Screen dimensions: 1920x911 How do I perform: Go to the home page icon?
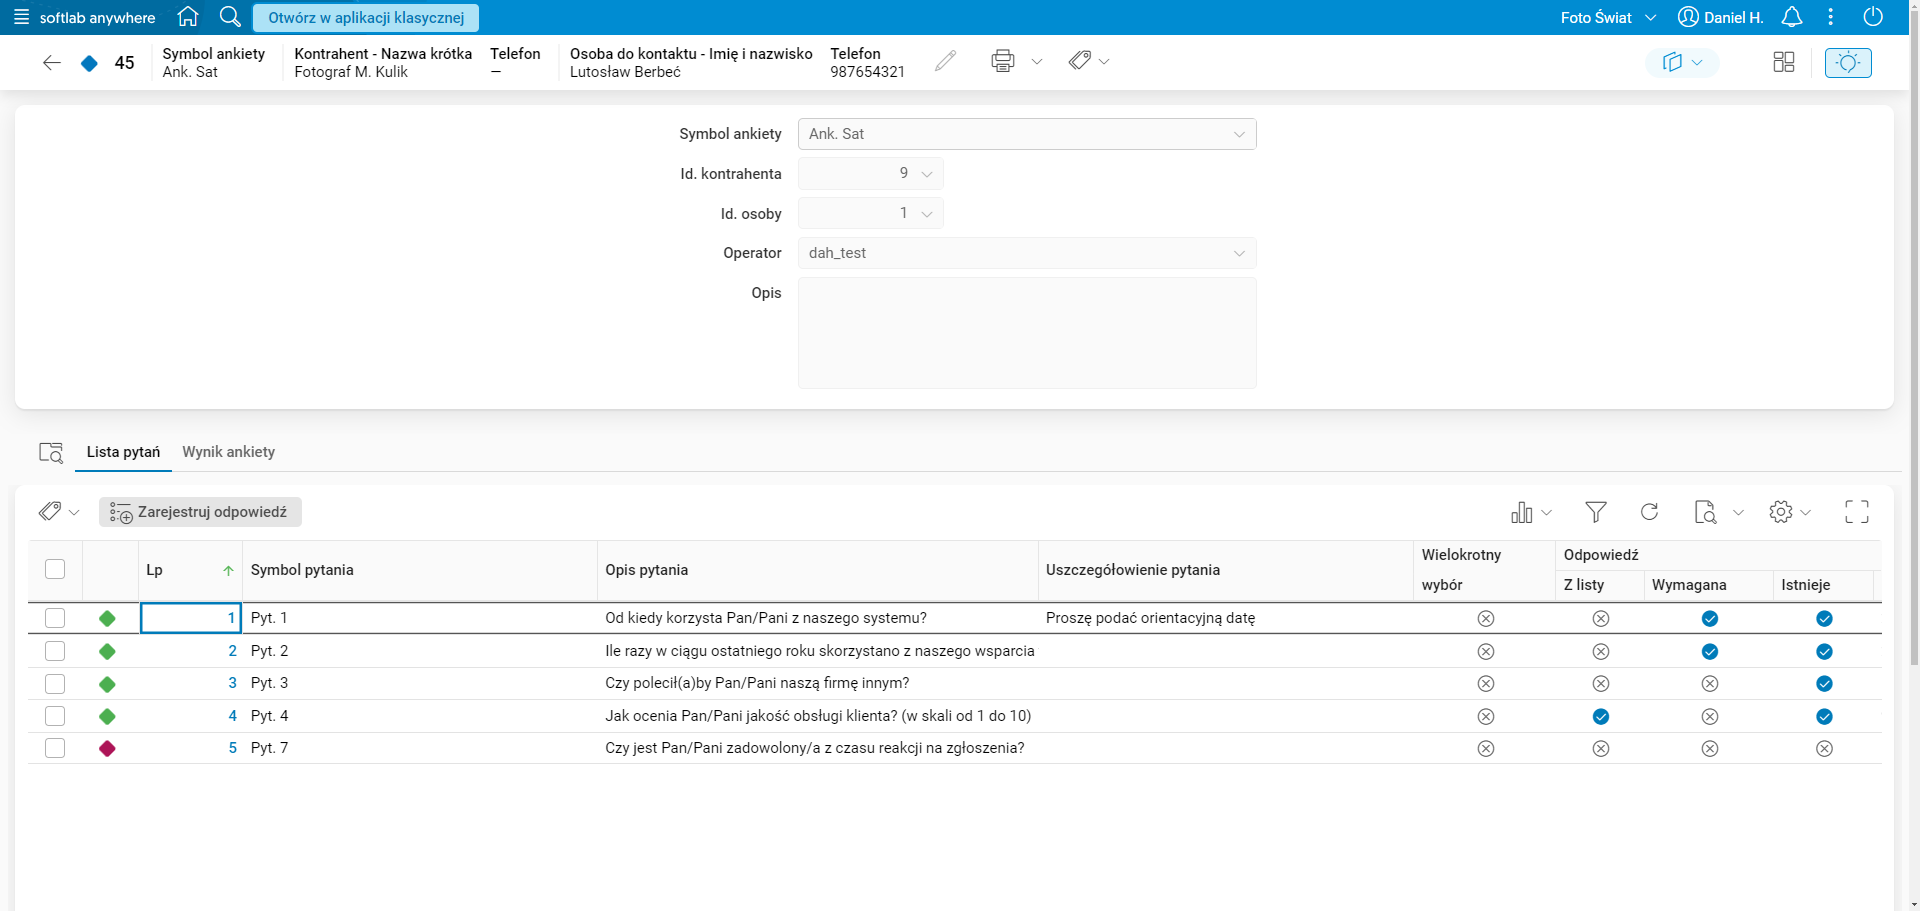tap(187, 17)
